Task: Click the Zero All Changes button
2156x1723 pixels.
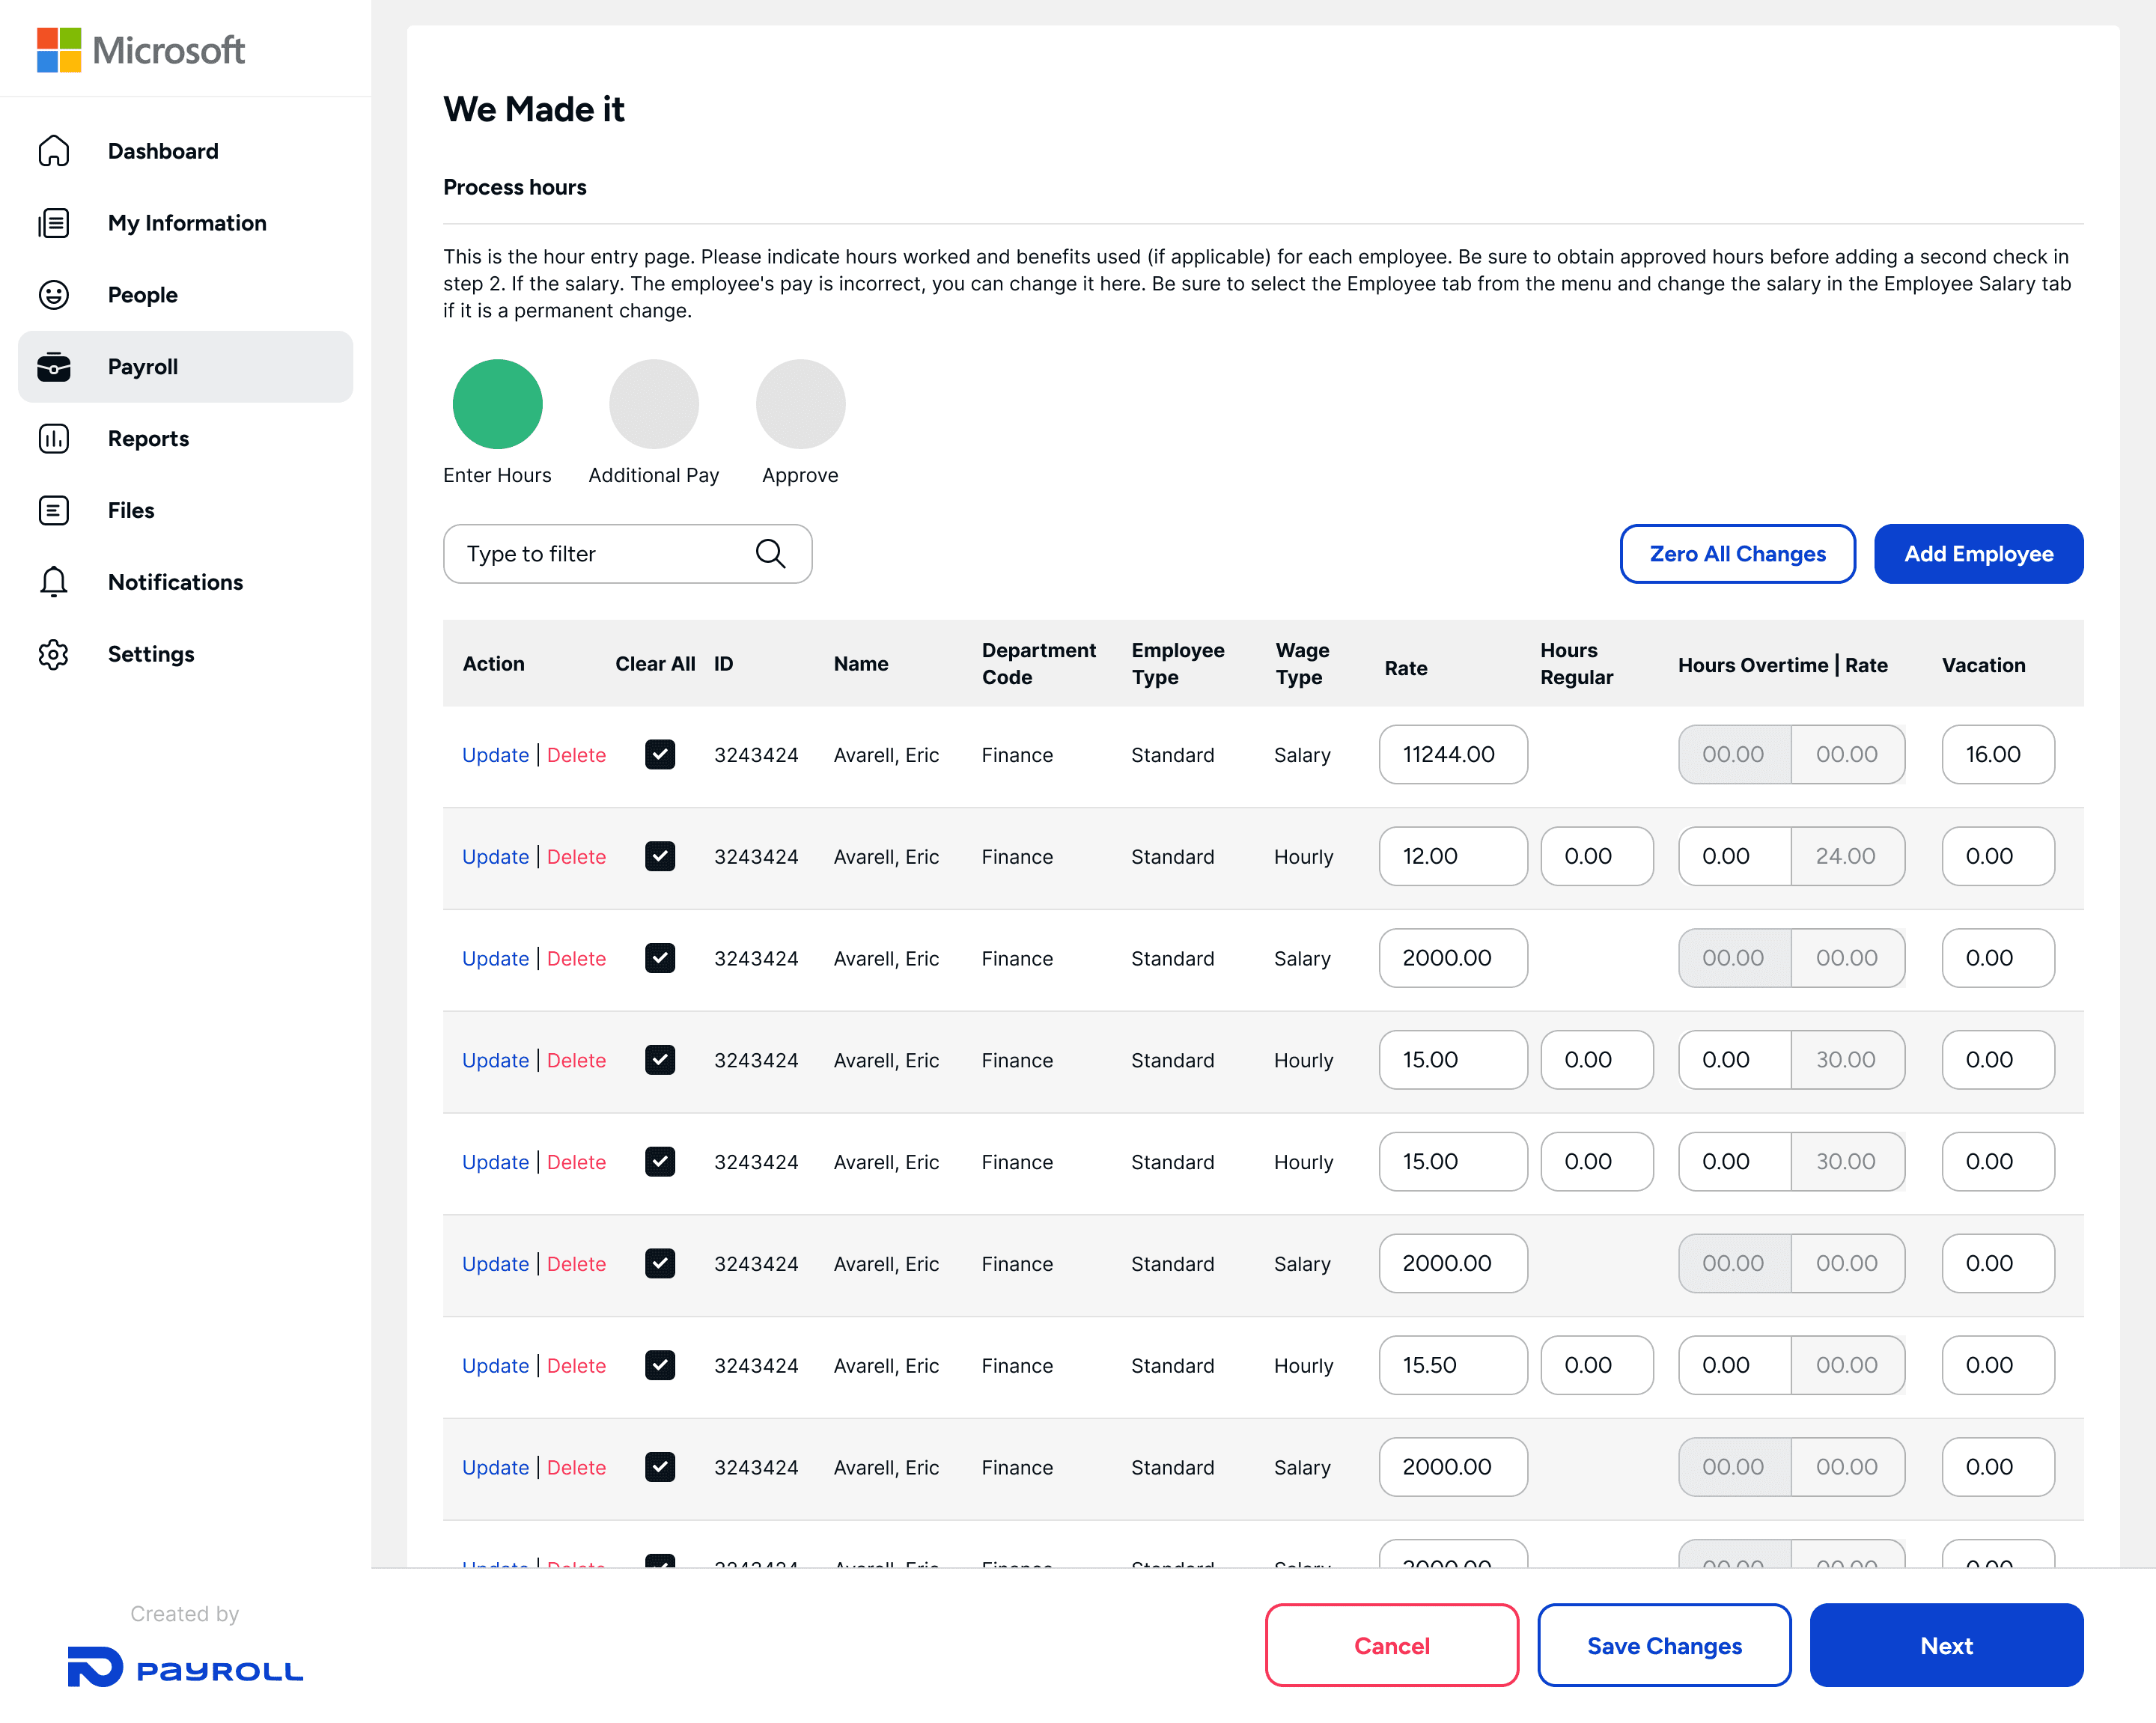Action: [1738, 554]
